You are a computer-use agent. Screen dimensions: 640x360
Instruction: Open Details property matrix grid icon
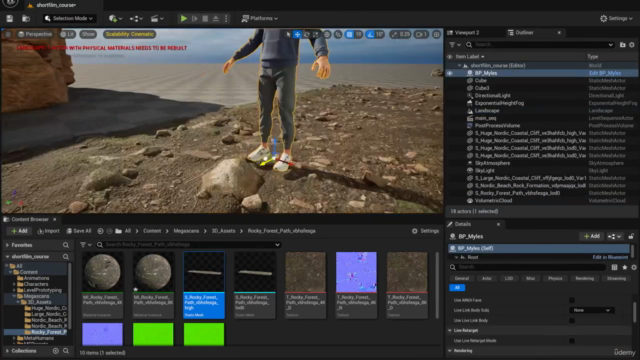coord(614,267)
